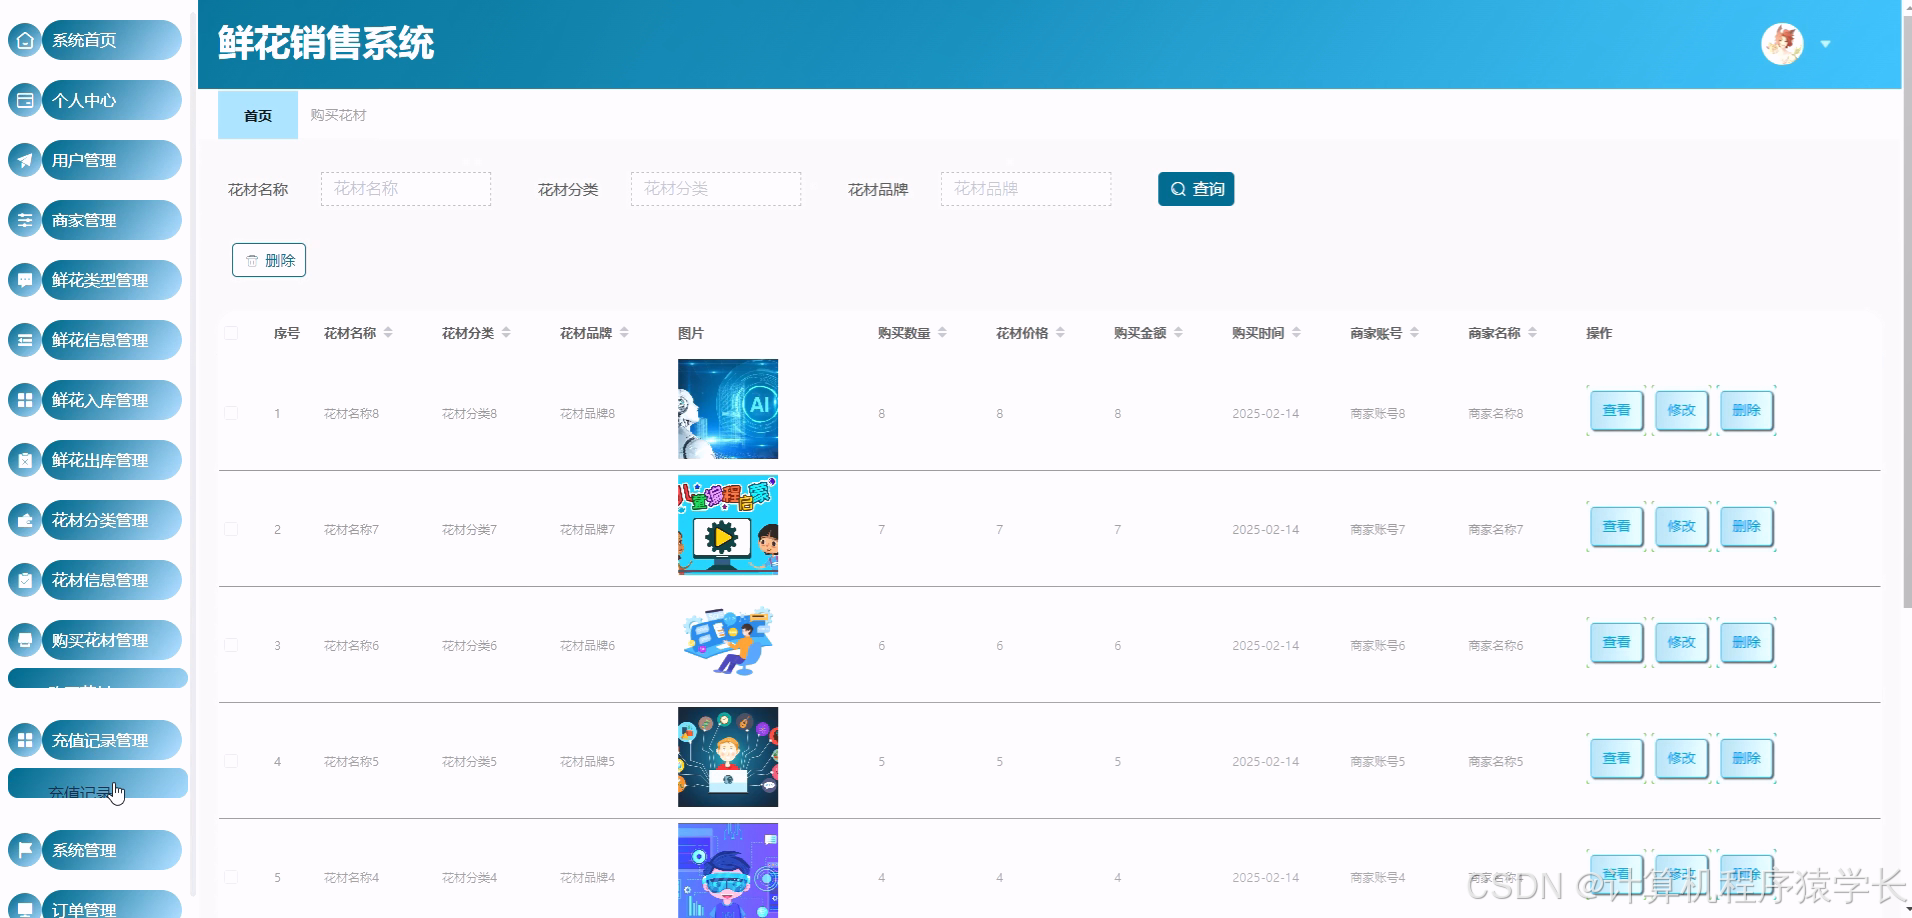Switch to the 购买花材 tab
Image resolution: width=1912 pixels, height=918 pixels.
(x=339, y=115)
